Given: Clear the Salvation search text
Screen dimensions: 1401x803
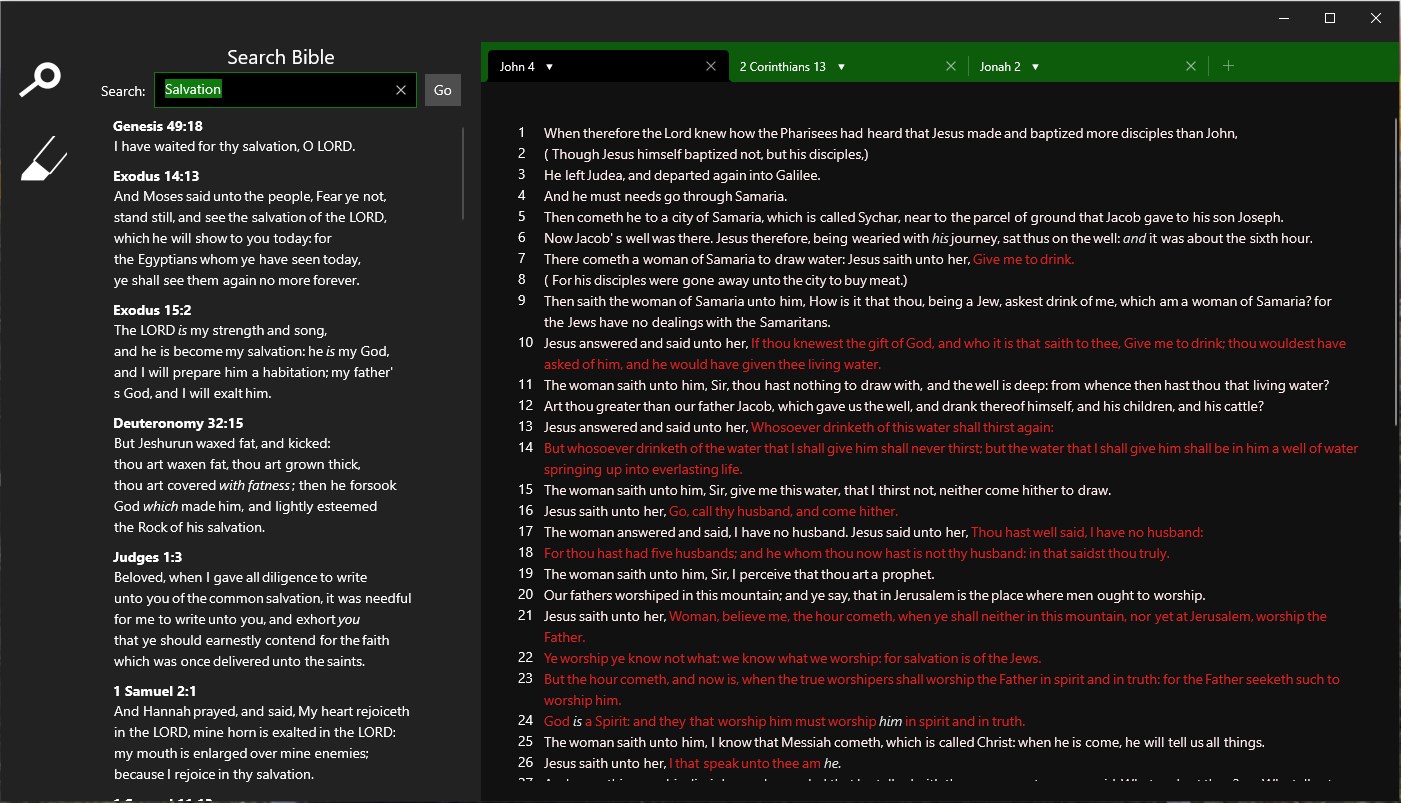Looking at the screenshot, I should [400, 90].
